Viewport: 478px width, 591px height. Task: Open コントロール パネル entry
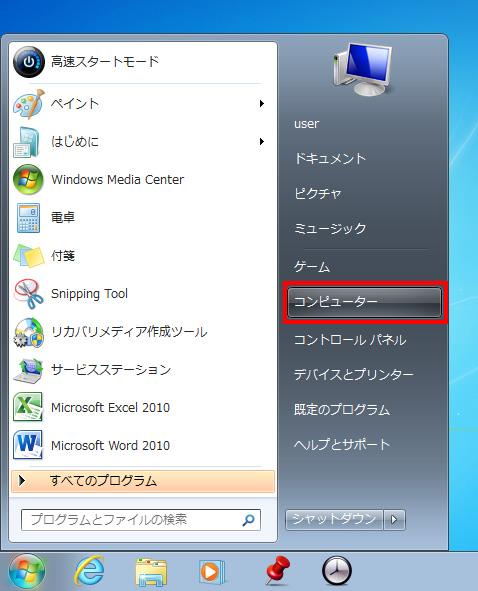(x=350, y=340)
